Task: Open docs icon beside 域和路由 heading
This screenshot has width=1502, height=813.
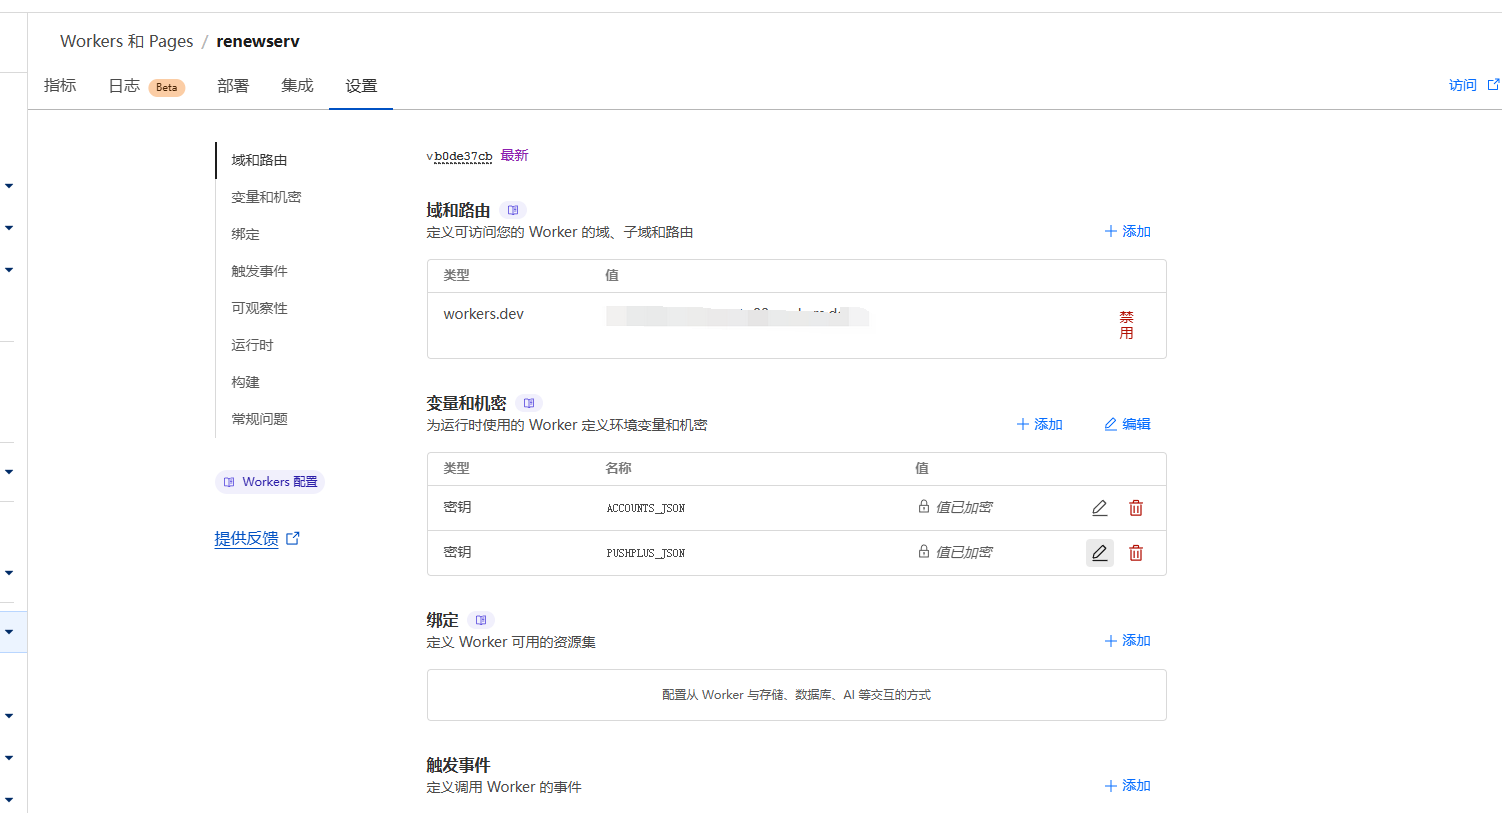Action: coord(513,210)
